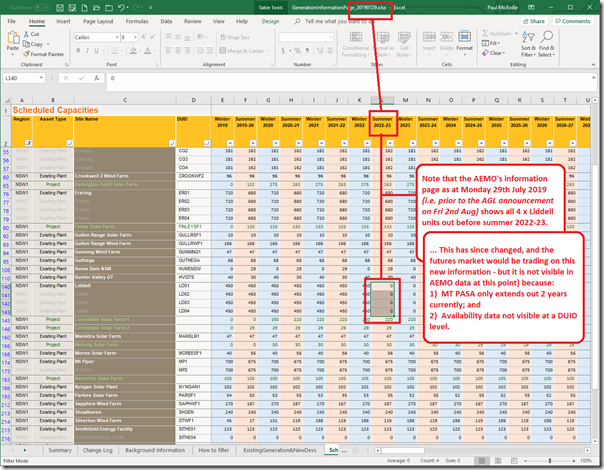The width and height of the screenshot is (604, 470).
Task: Click the Clear eraser icon
Action: (485, 53)
